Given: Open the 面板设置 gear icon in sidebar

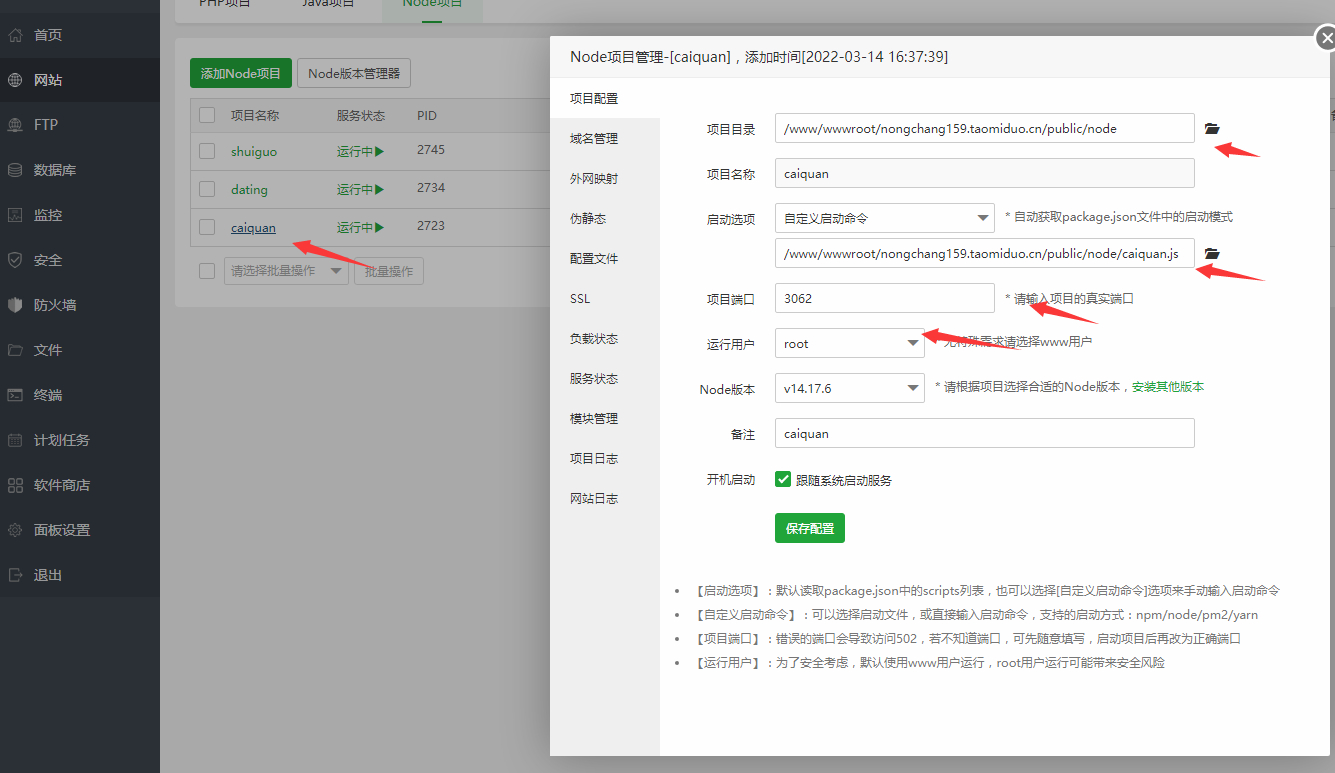Looking at the screenshot, I should (x=15, y=530).
